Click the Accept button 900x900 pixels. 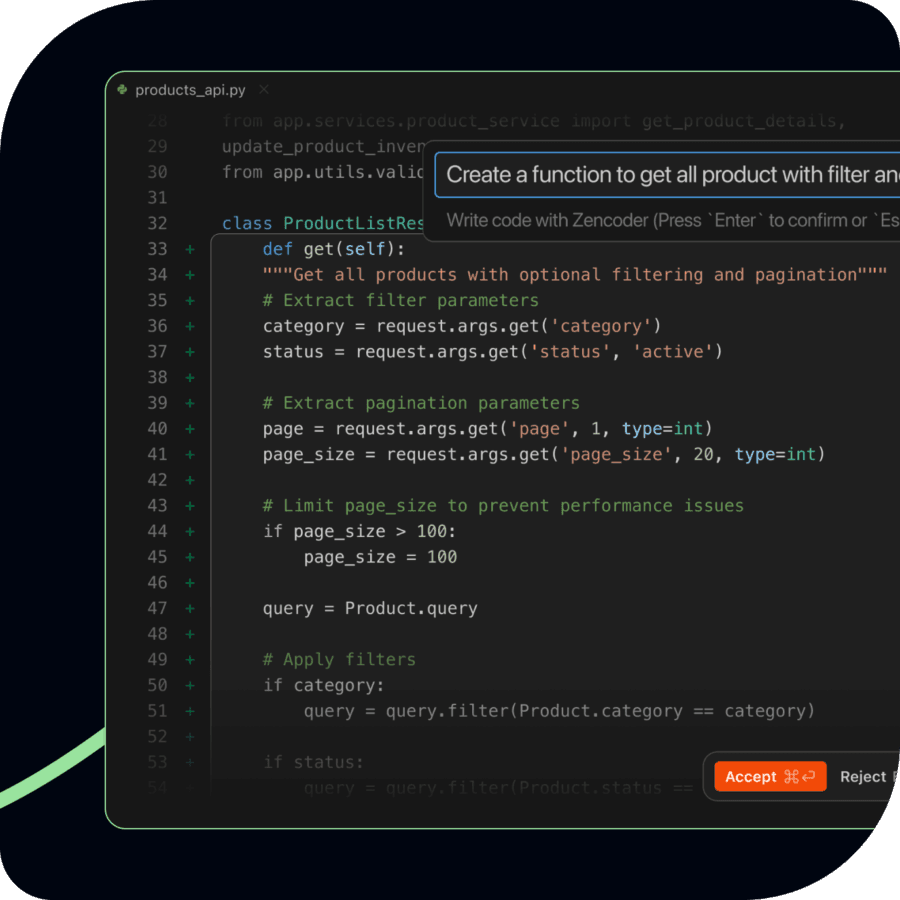coord(770,776)
